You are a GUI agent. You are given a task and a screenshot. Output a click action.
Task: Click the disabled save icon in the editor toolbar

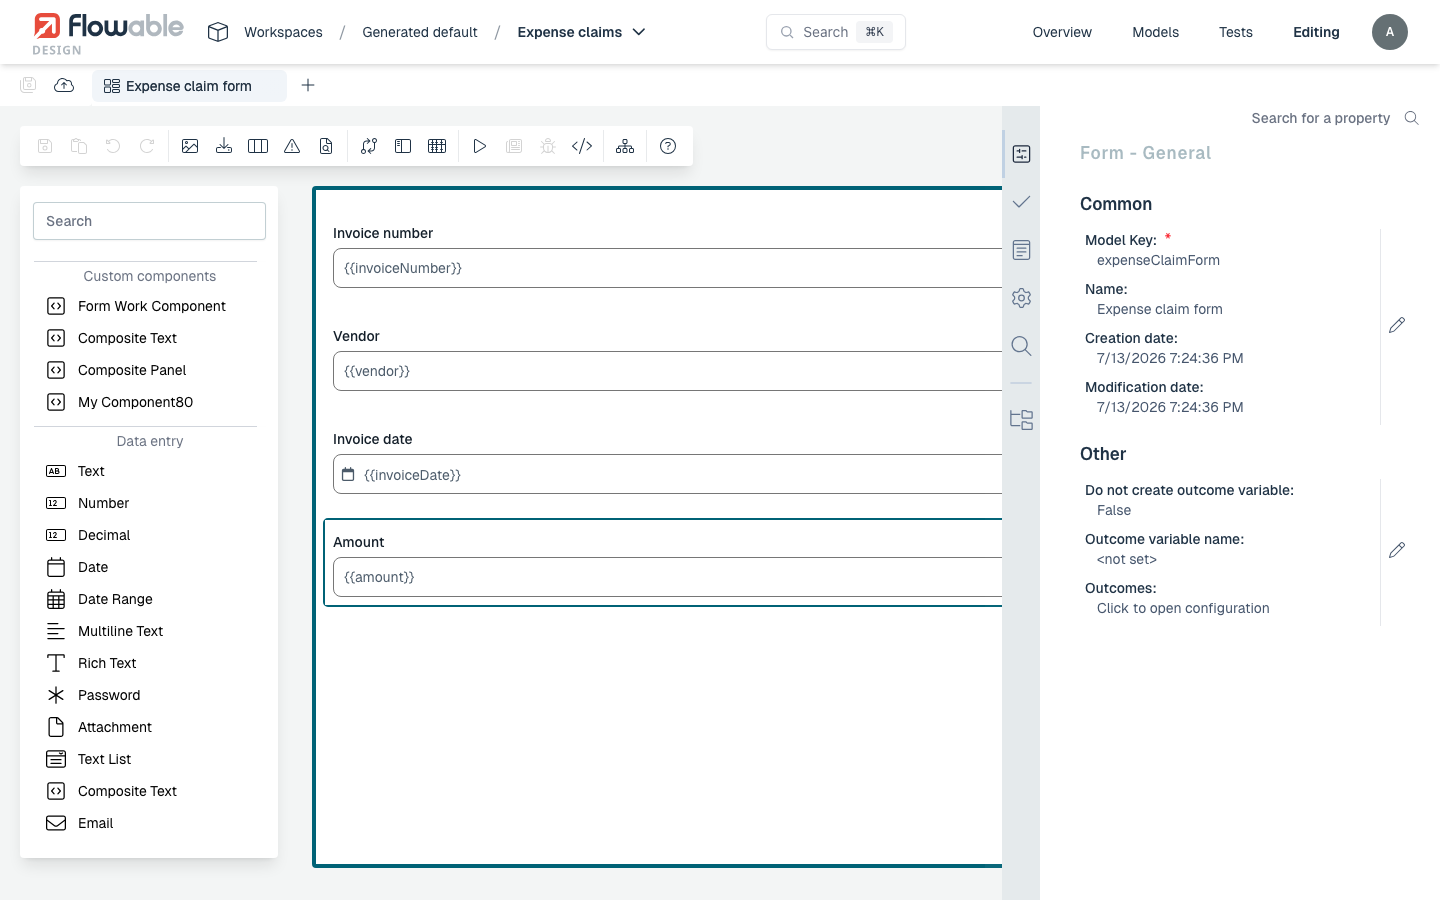coord(45,146)
